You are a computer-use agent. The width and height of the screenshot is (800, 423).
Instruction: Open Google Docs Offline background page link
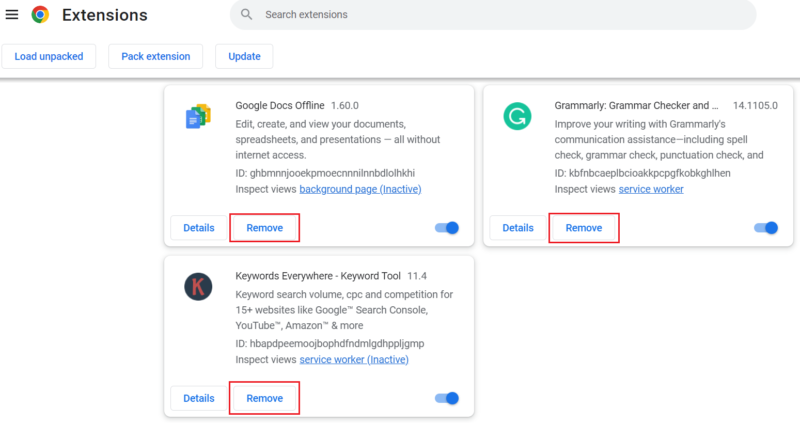pos(360,189)
